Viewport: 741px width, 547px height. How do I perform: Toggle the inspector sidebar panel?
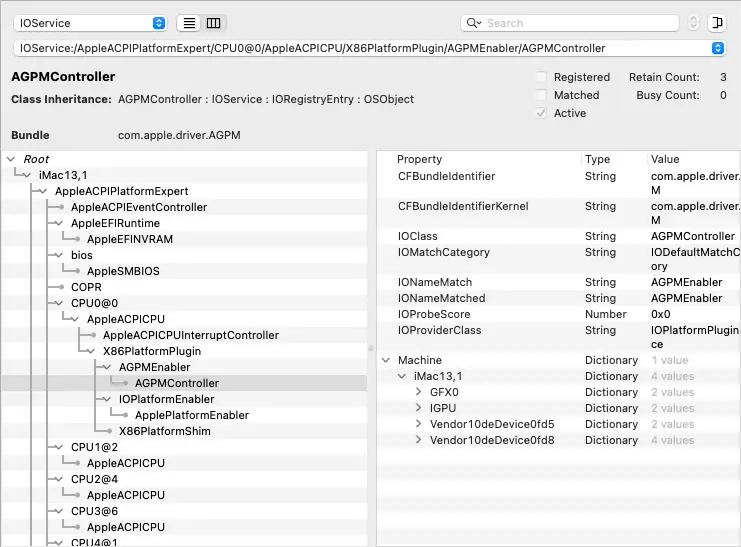point(717,23)
